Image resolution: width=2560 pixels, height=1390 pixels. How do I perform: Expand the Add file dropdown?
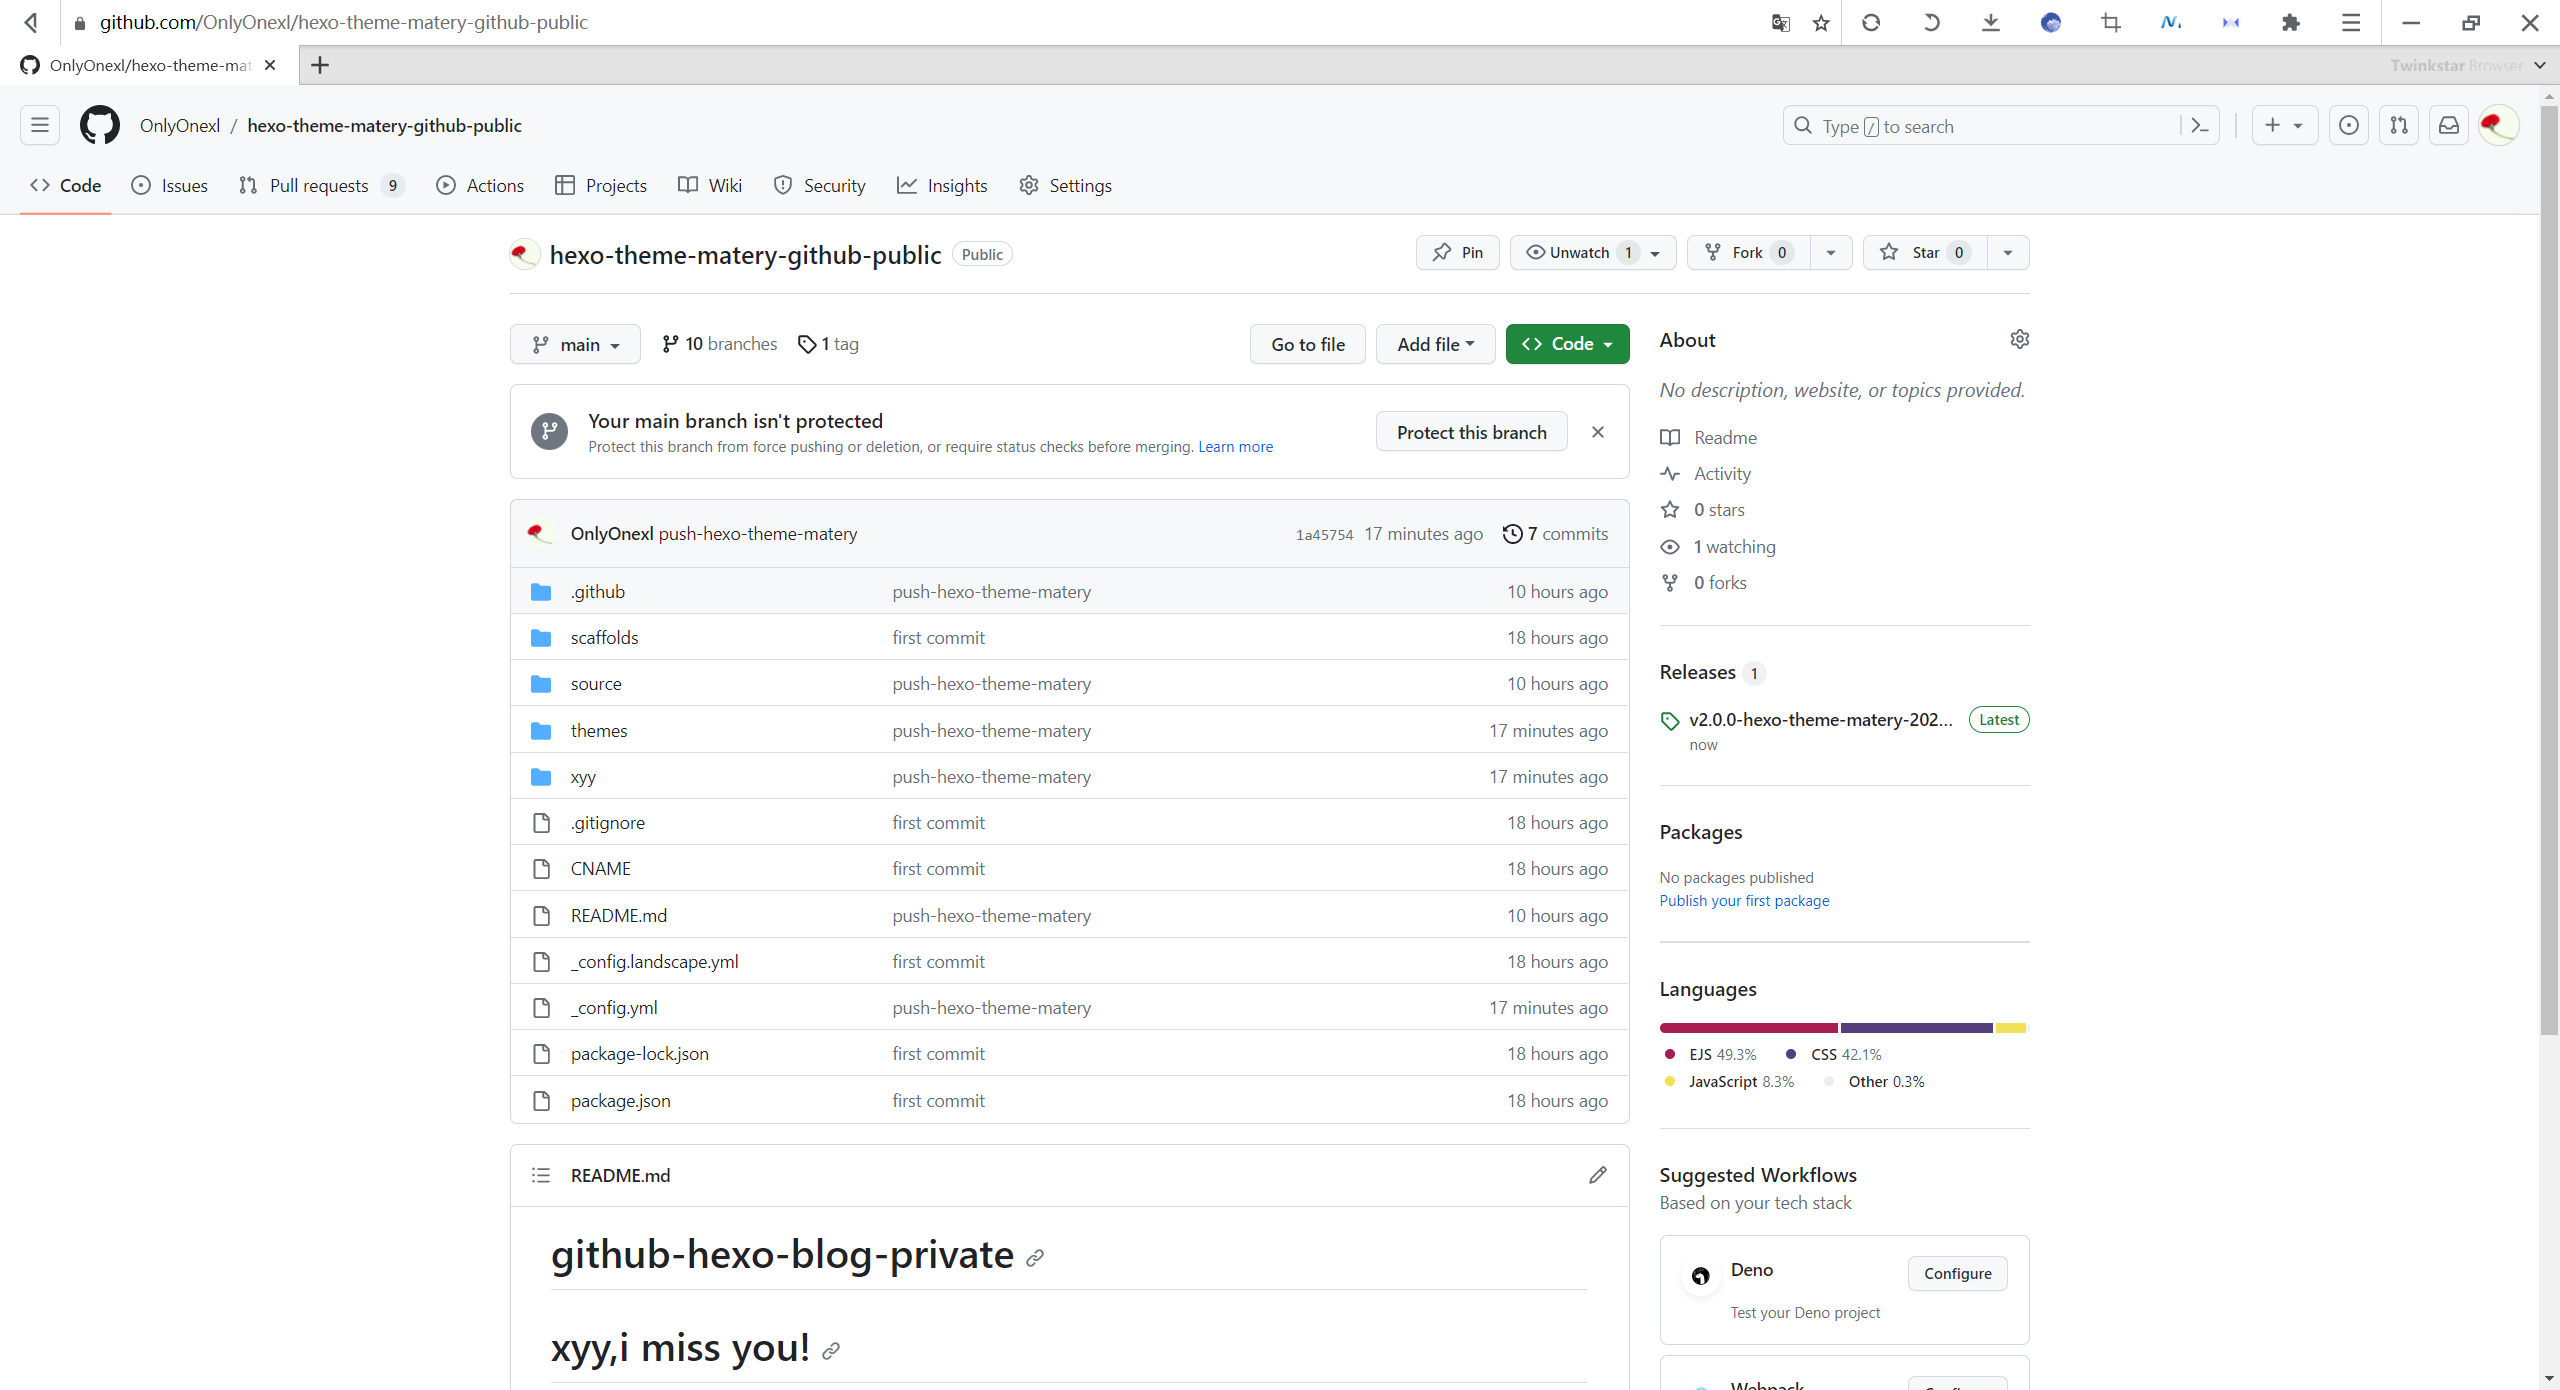click(x=1434, y=345)
